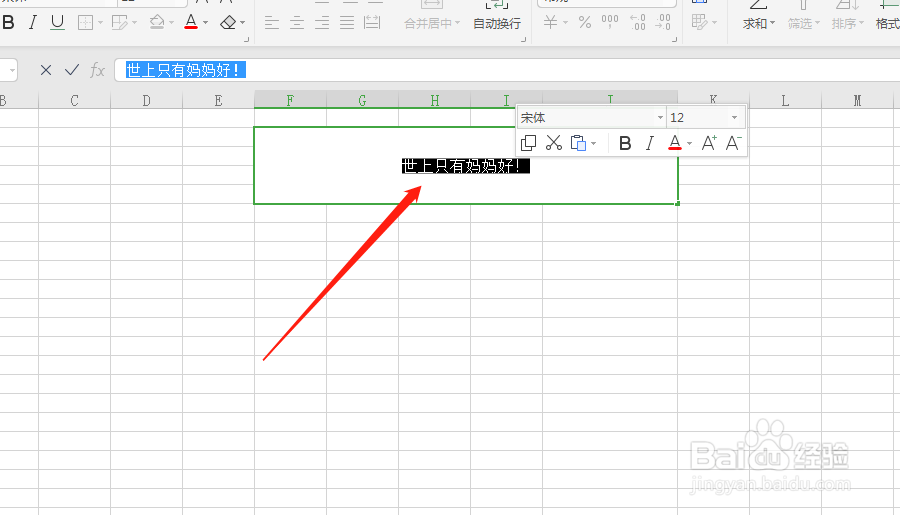Toggle Italic in the ribbon
This screenshot has height=515, width=900.
pos(33,23)
